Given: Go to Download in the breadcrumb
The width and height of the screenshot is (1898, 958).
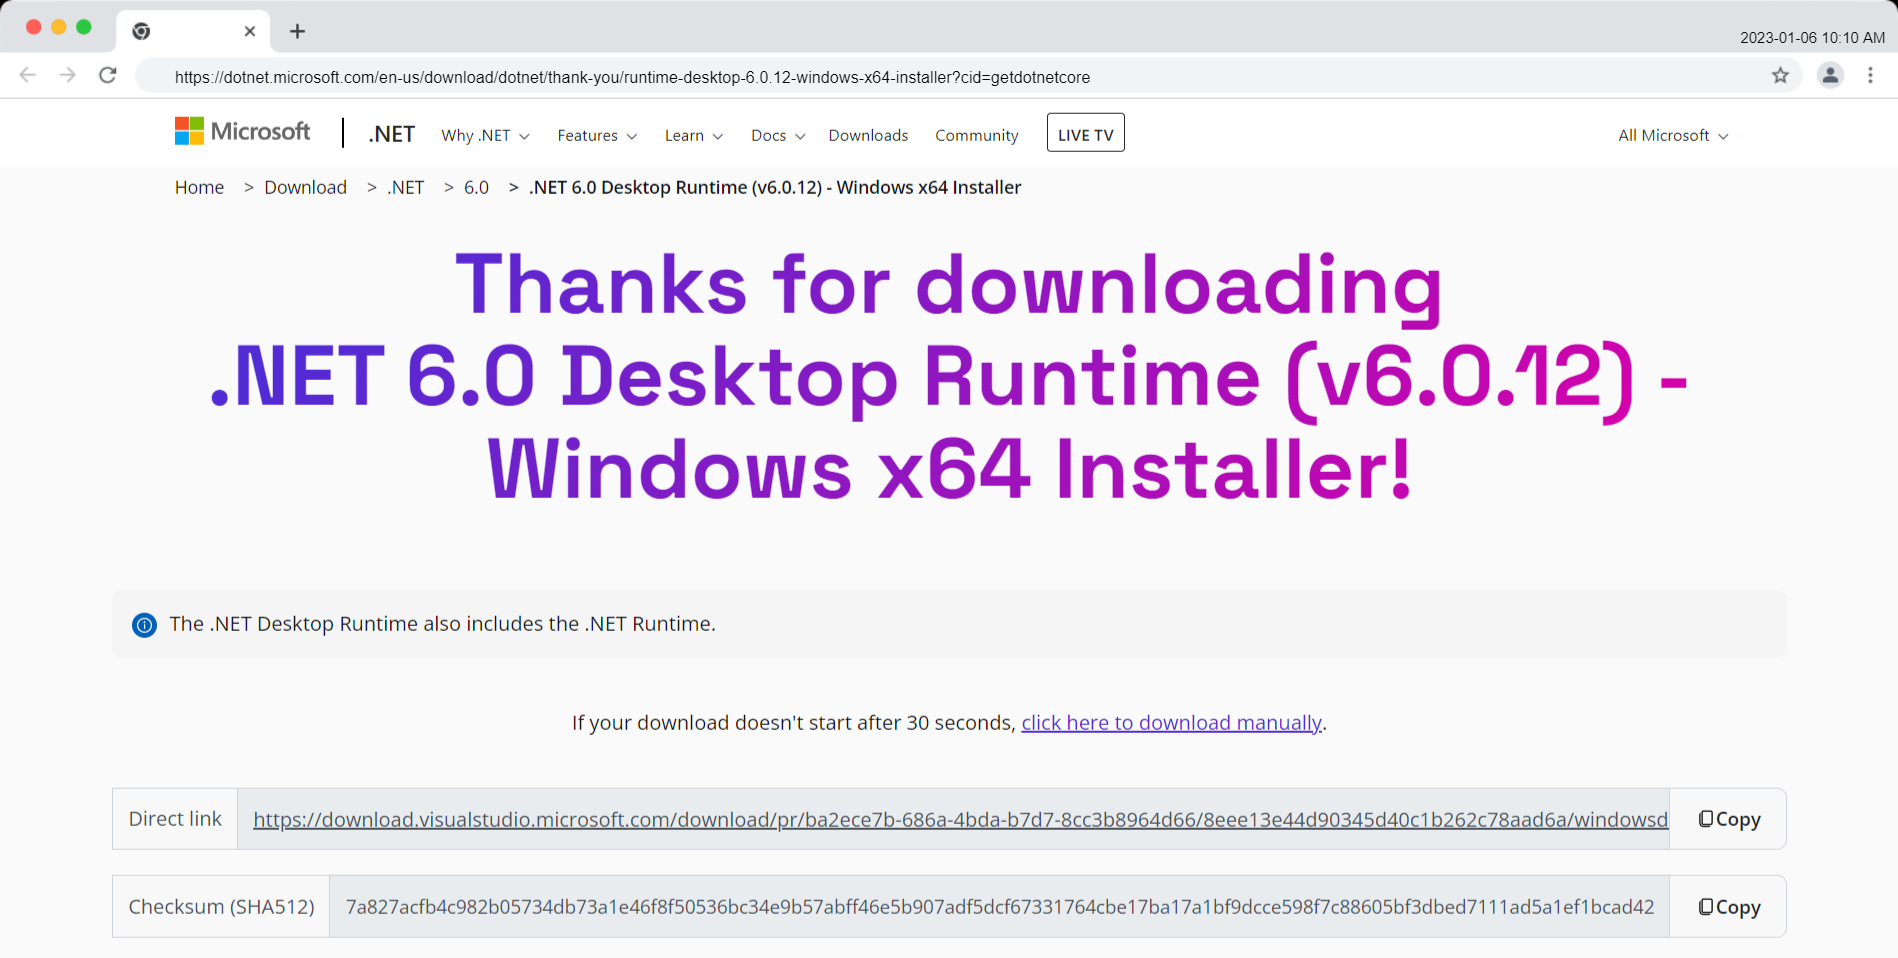Looking at the screenshot, I should [x=305, y=187].
